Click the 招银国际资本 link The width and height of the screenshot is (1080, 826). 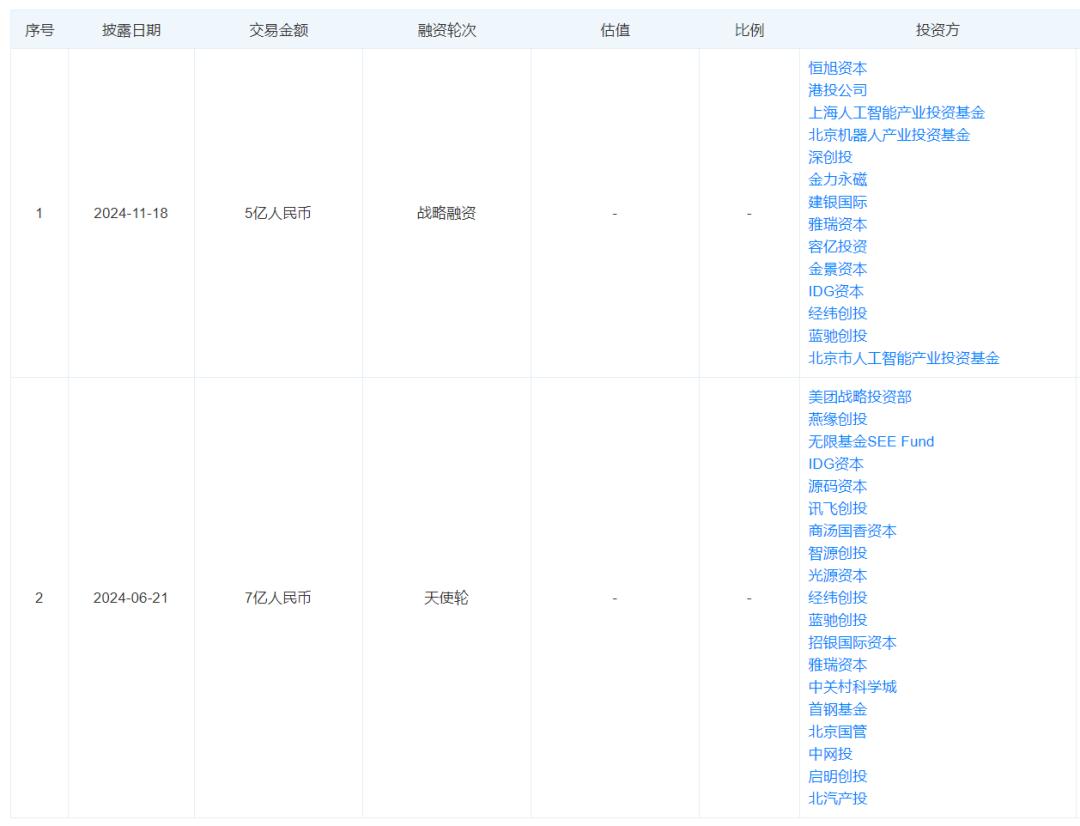[x=852, y=643]
